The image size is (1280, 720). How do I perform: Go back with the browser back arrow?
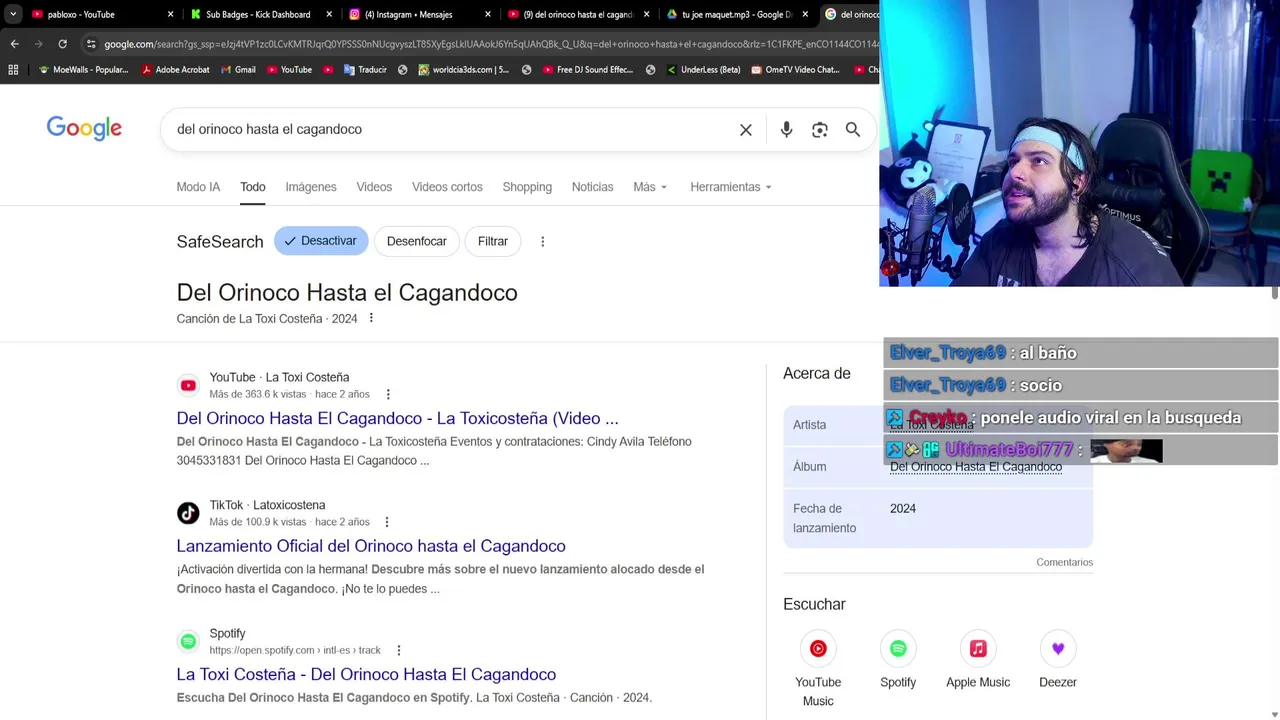(x=14, y=44)
